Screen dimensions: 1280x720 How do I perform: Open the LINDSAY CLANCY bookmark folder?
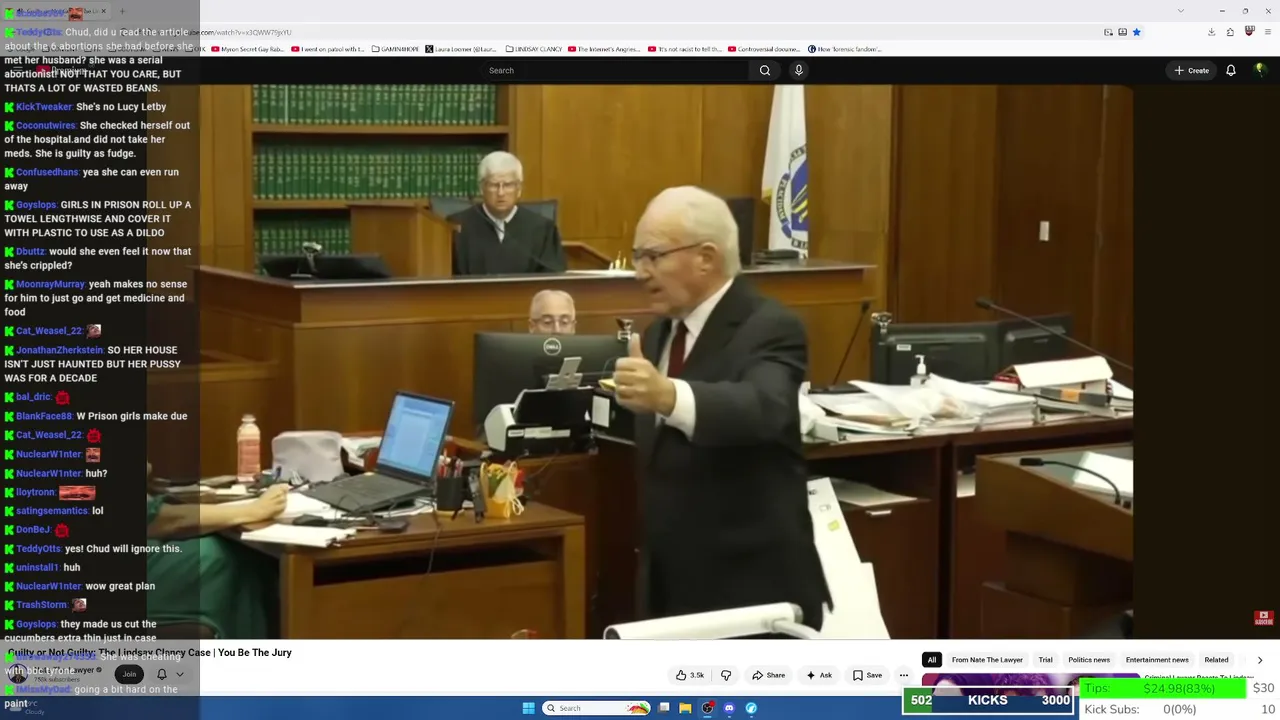point(534,49)
